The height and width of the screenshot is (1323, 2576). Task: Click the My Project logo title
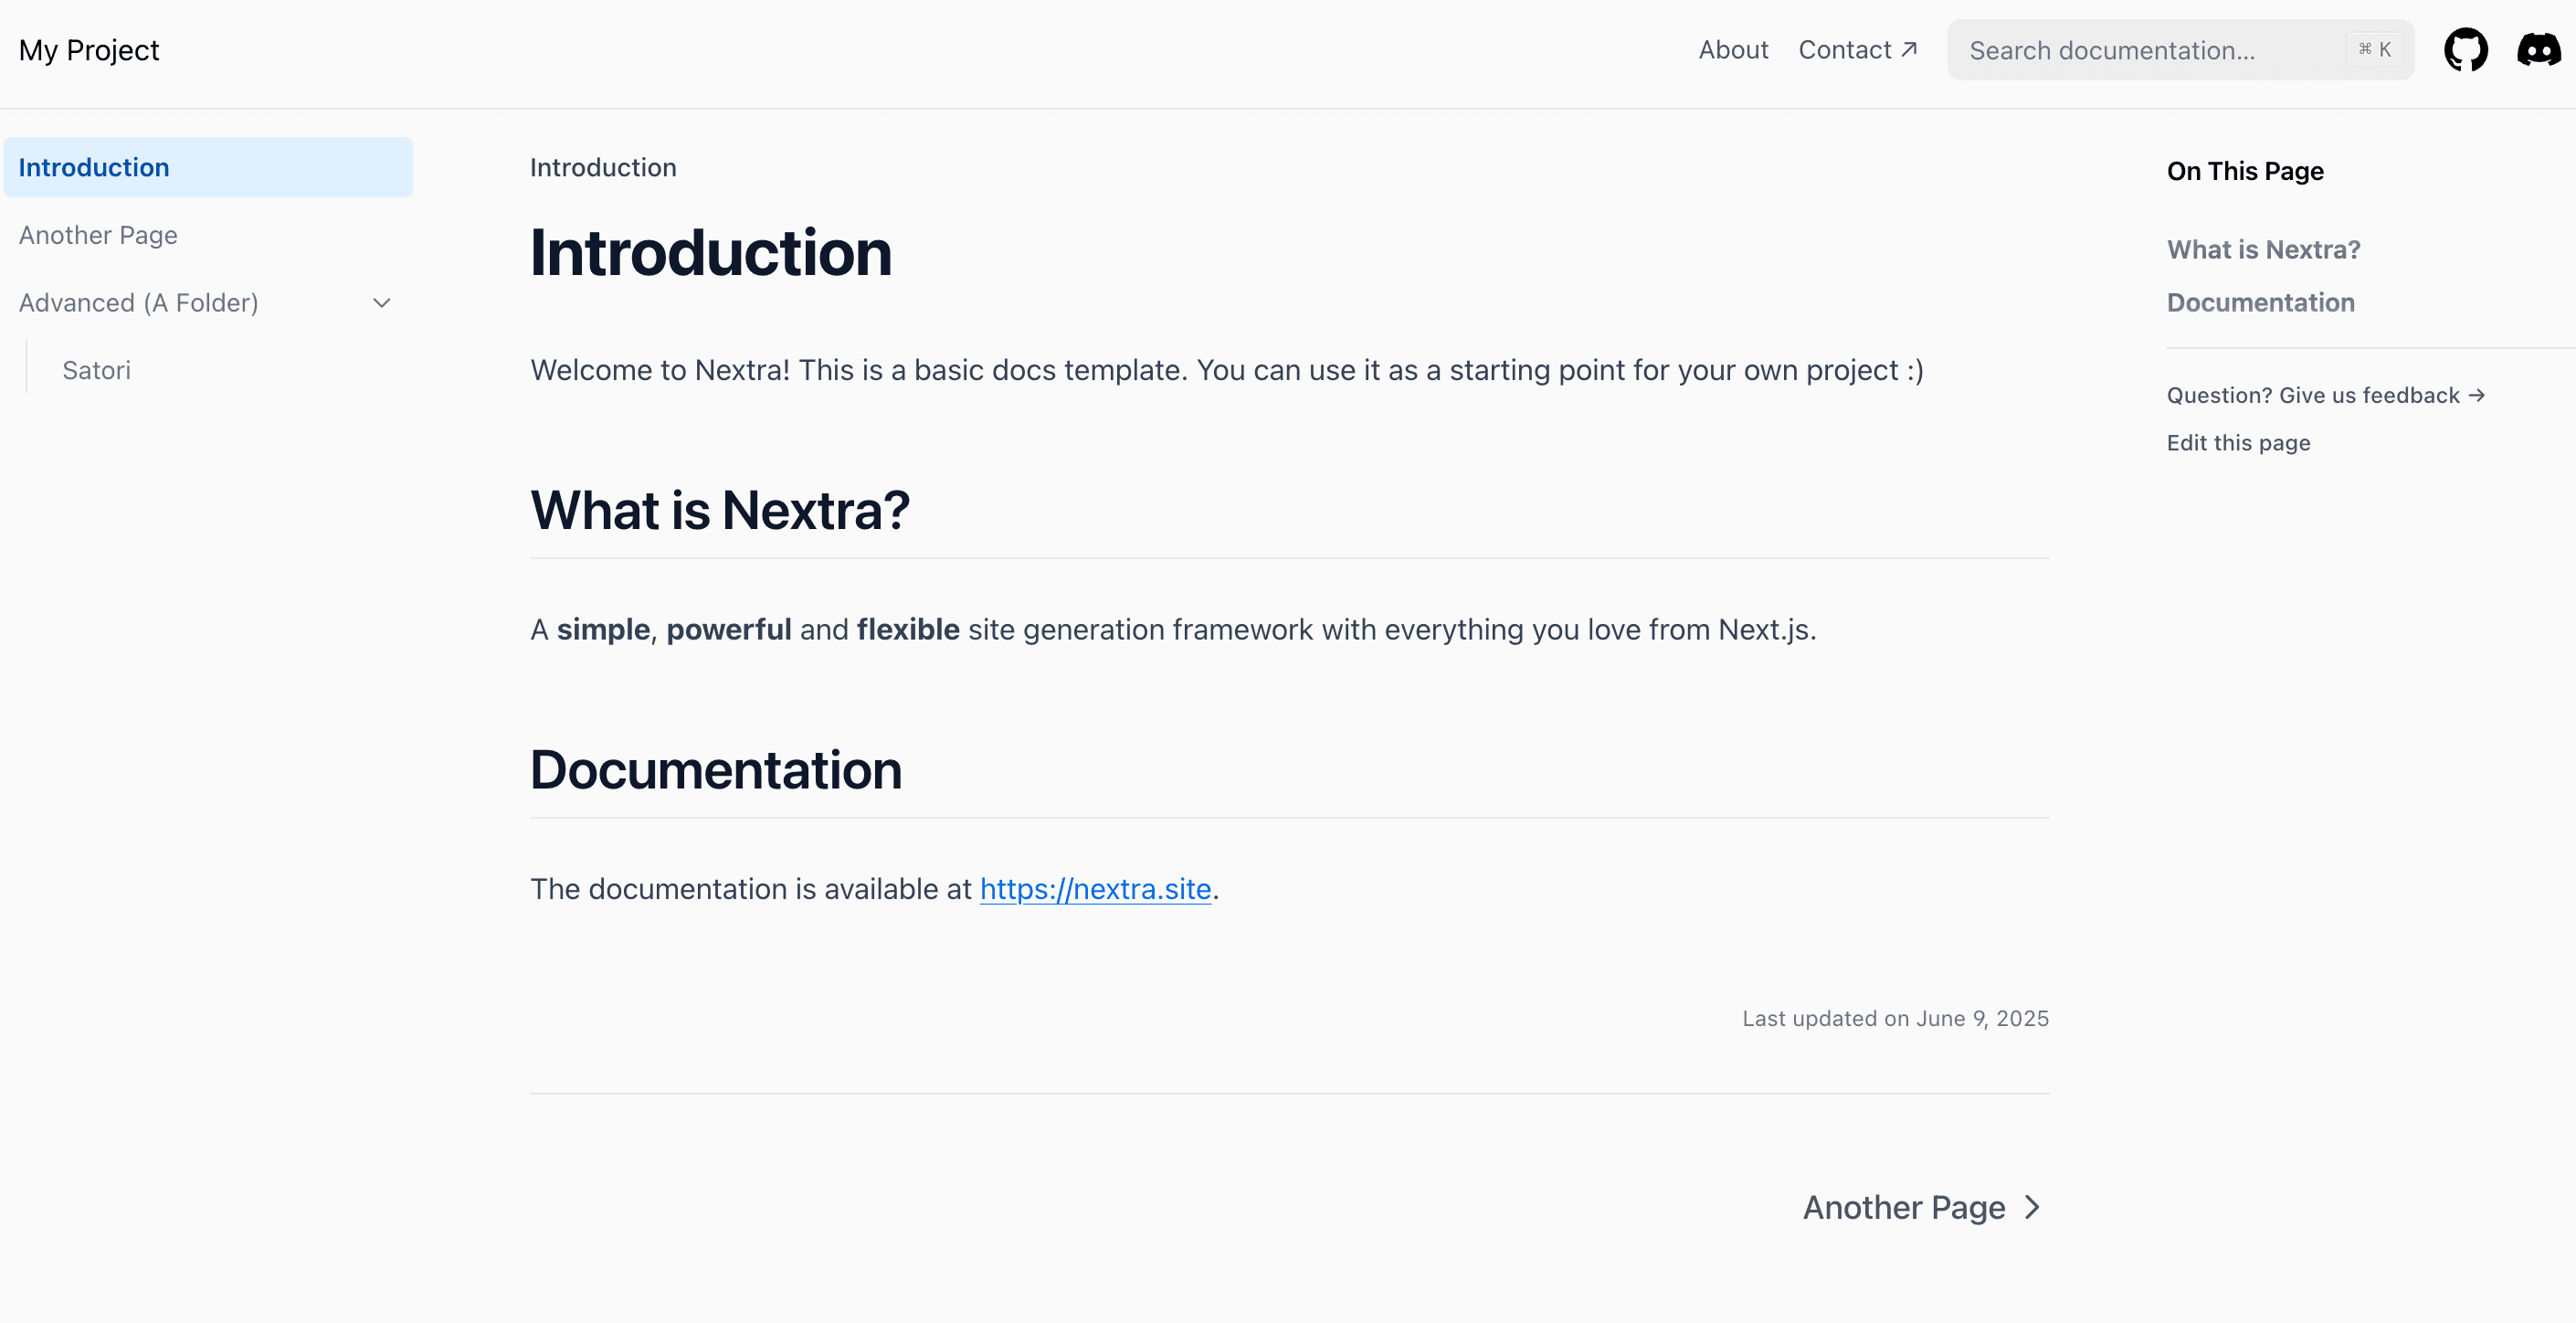pyautogui.click(x=89, y=50)
